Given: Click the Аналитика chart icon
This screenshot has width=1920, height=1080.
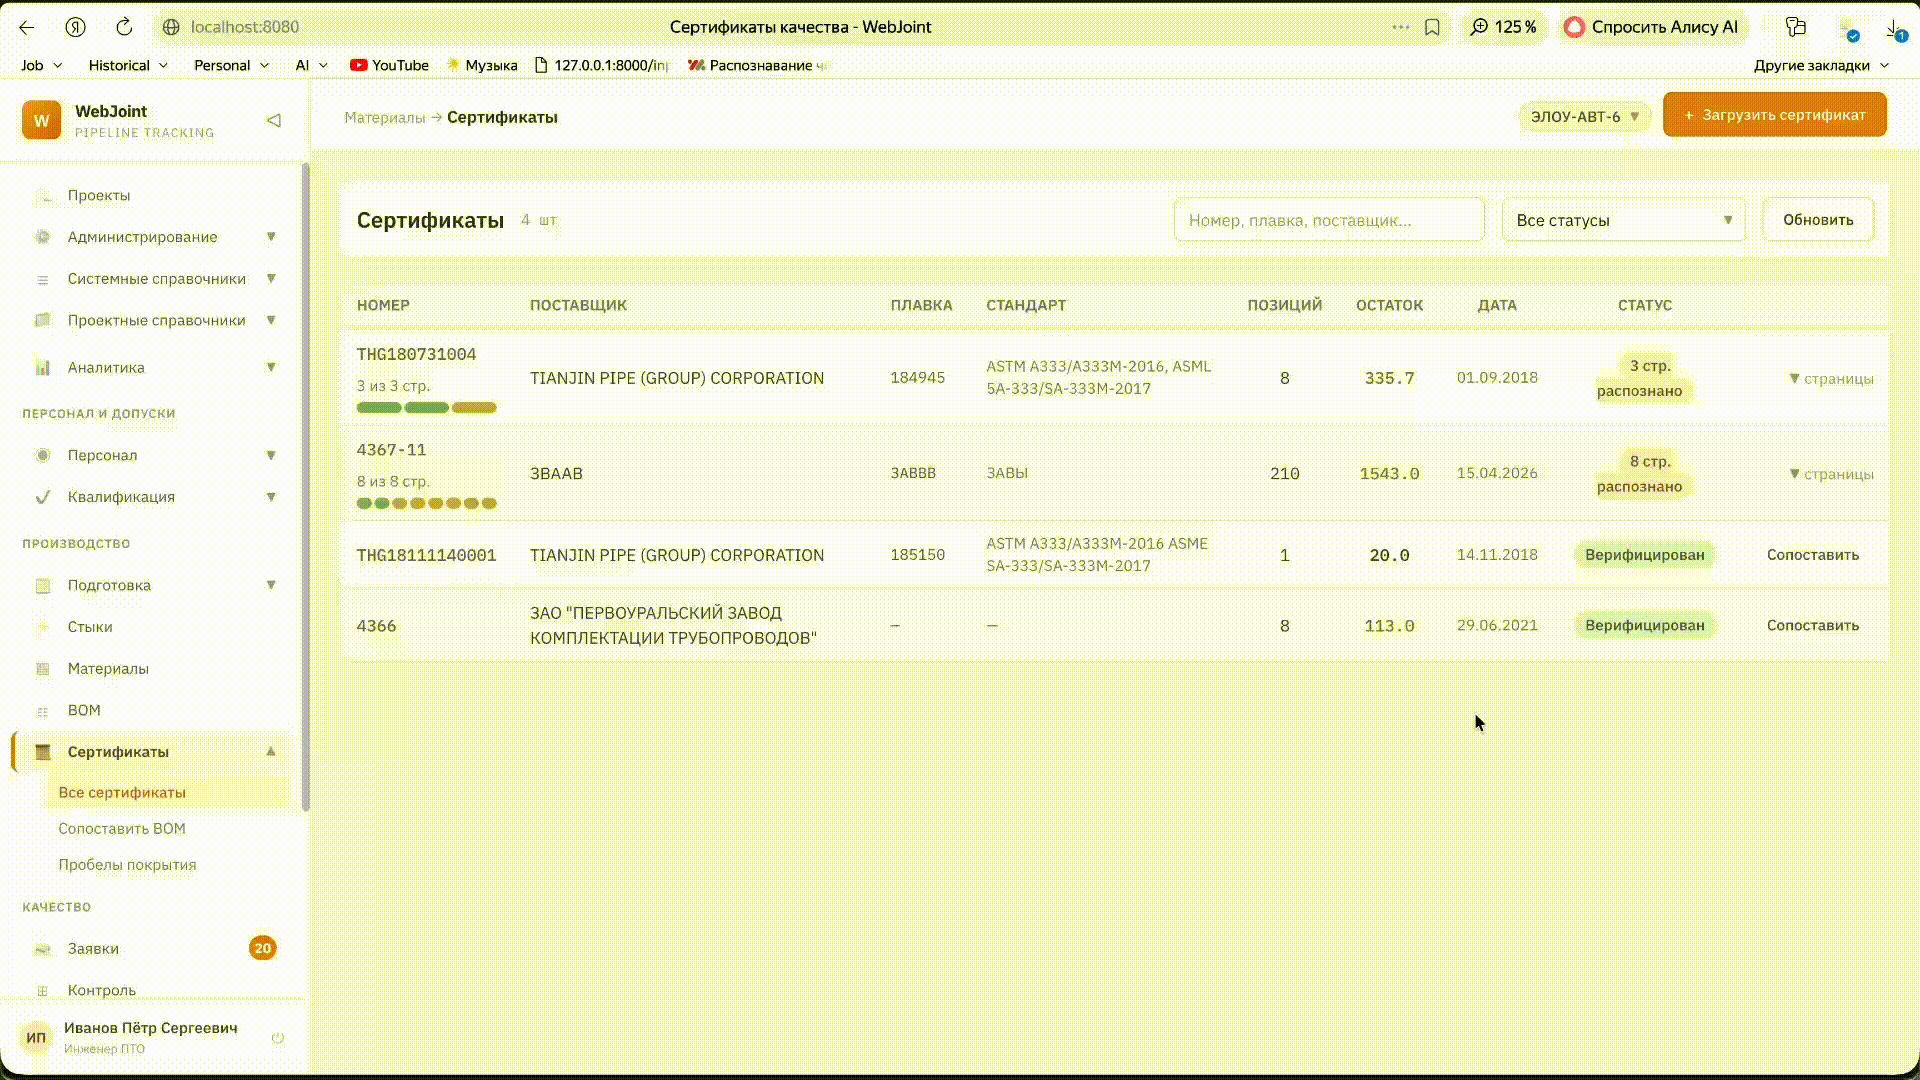Looking at the screenshot, I should [x=43, y=368].
